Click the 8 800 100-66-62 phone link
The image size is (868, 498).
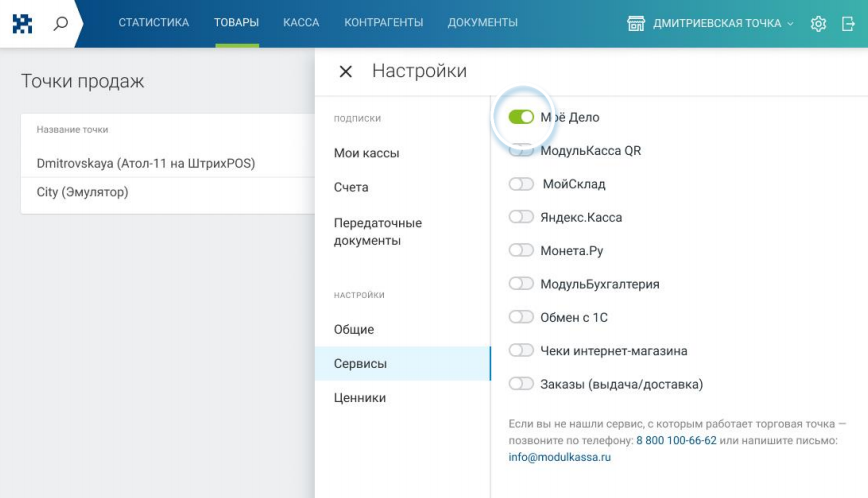point(676,440)
